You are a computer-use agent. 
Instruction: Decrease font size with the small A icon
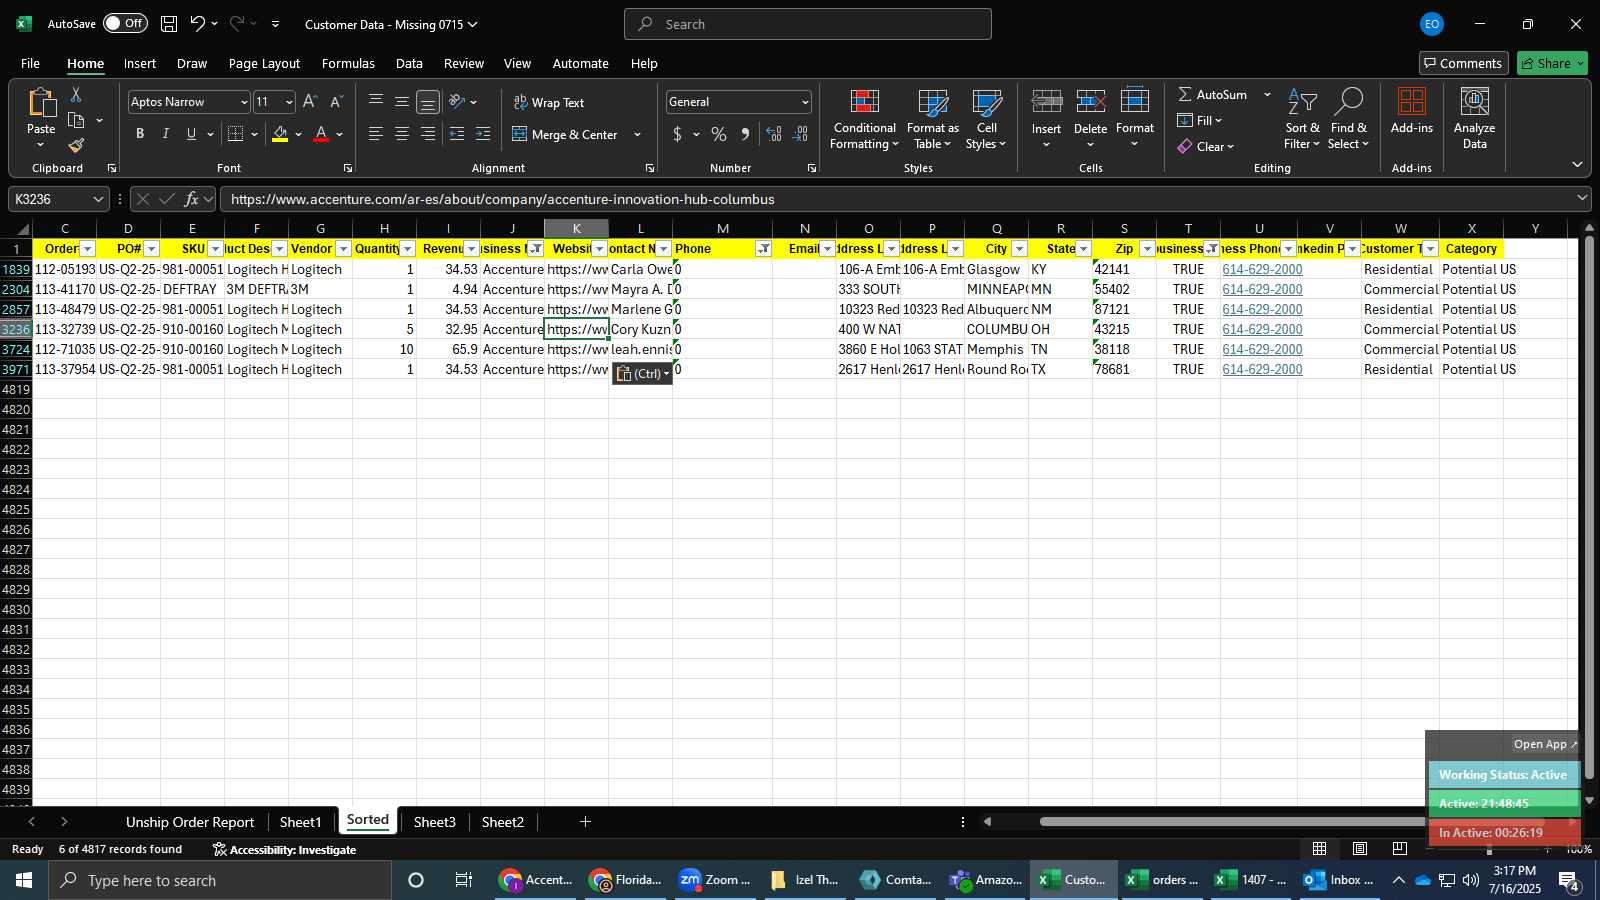click(x=336, y=102)
